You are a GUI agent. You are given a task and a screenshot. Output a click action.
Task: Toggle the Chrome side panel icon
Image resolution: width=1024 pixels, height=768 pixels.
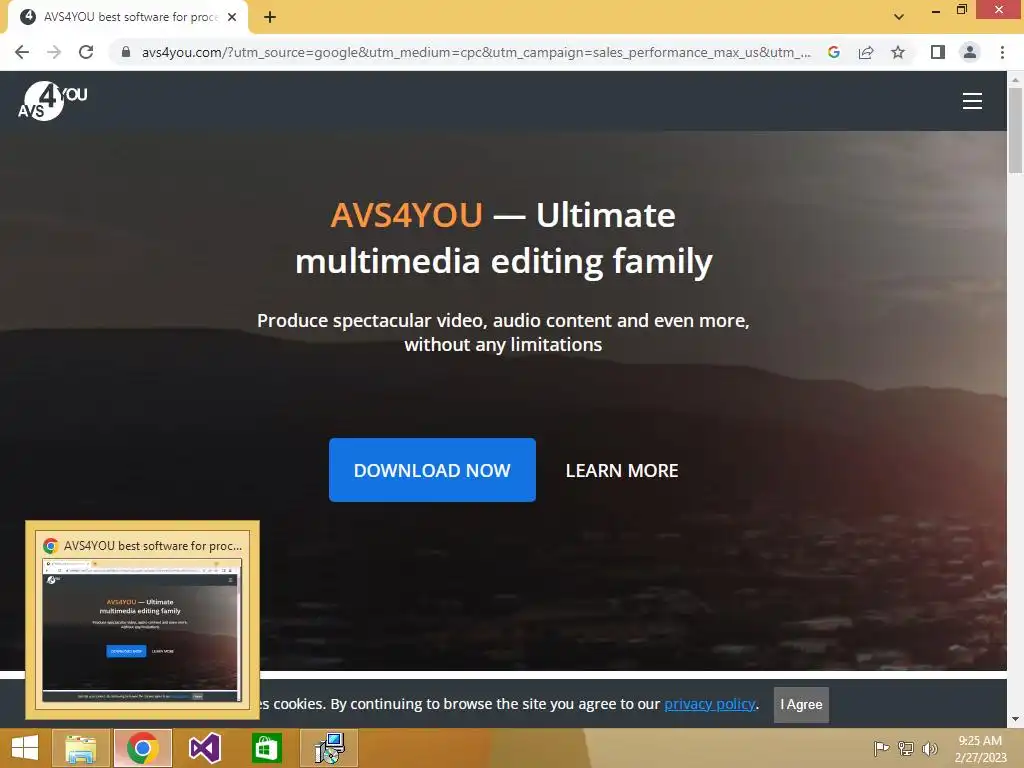[938, 52]
